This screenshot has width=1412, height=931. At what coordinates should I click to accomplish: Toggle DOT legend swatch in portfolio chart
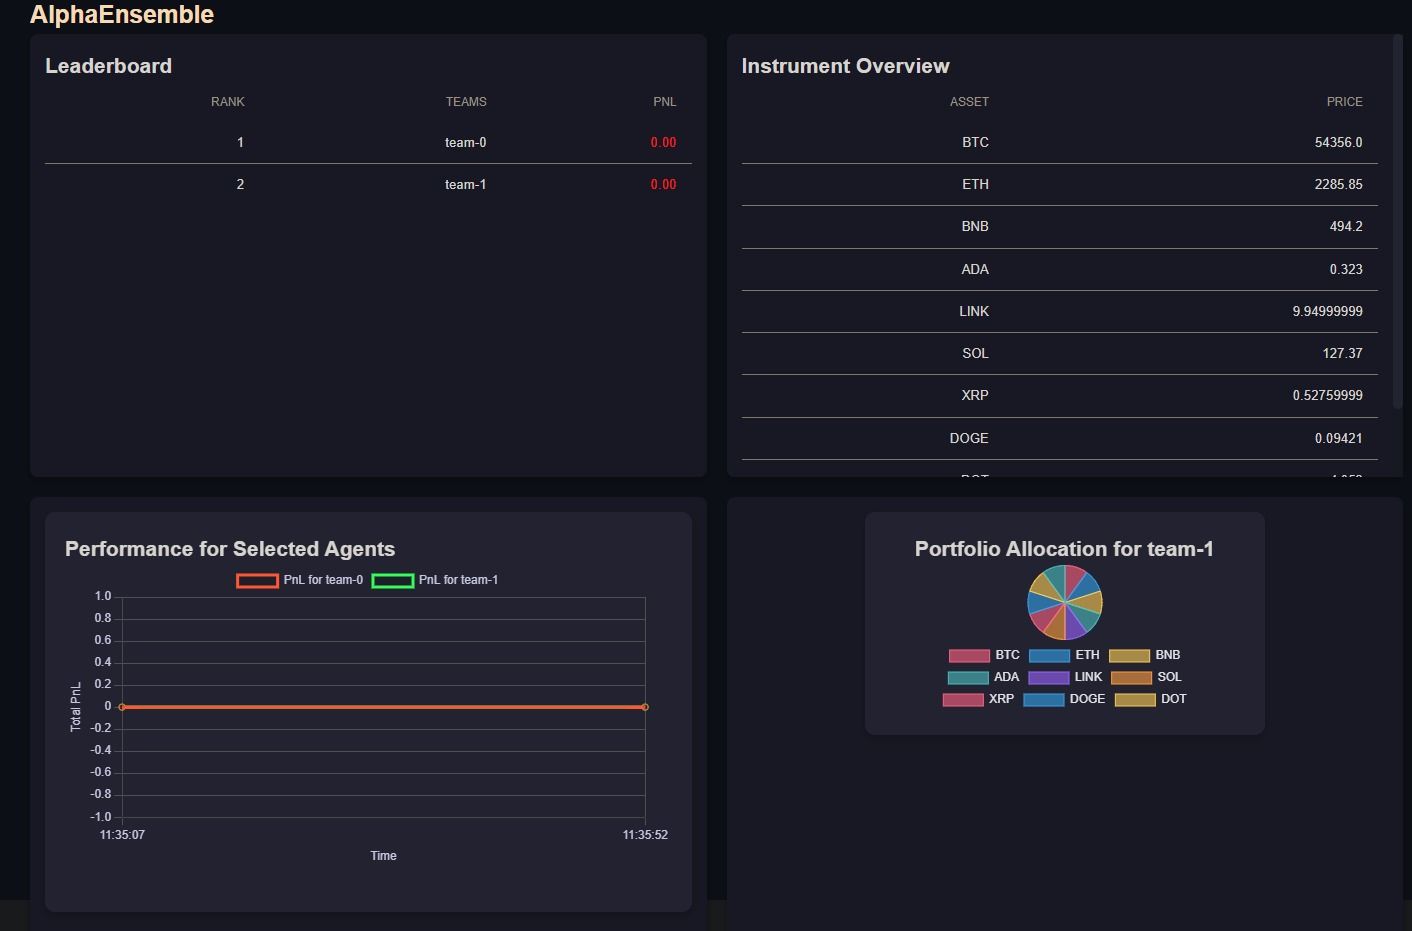1135,700
